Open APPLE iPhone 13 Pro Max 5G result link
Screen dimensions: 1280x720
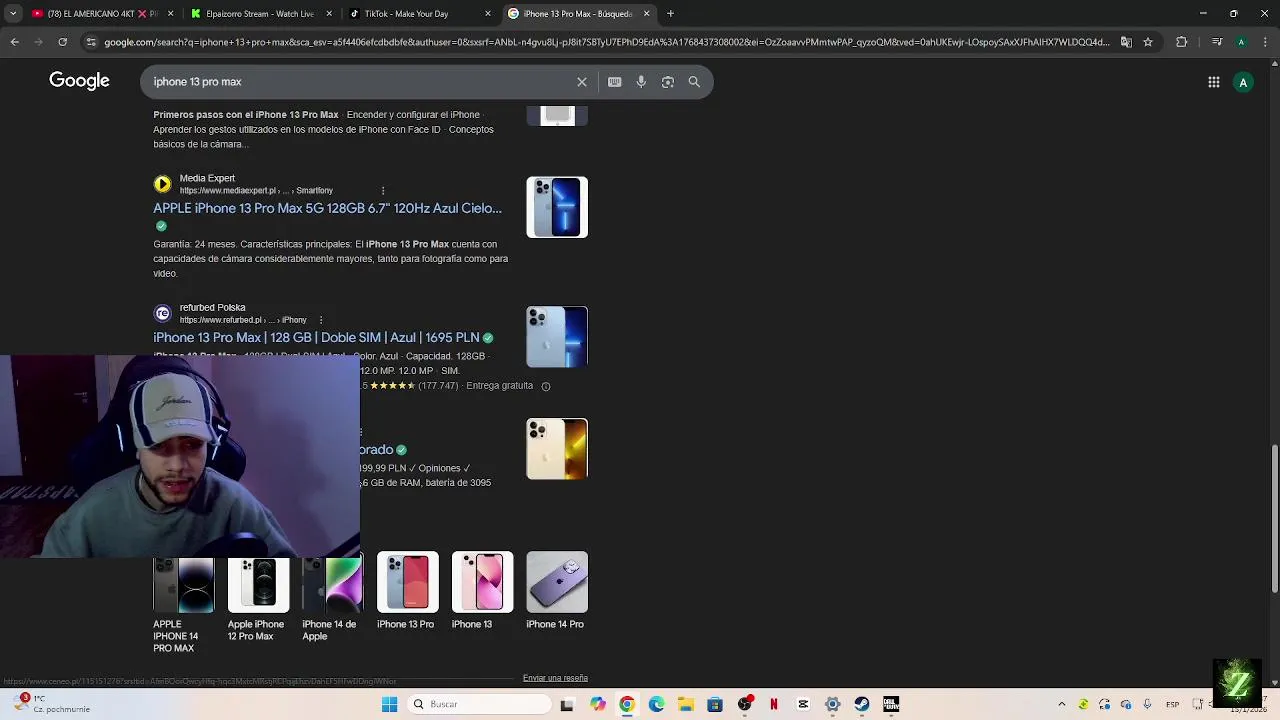tap(327, 208)
